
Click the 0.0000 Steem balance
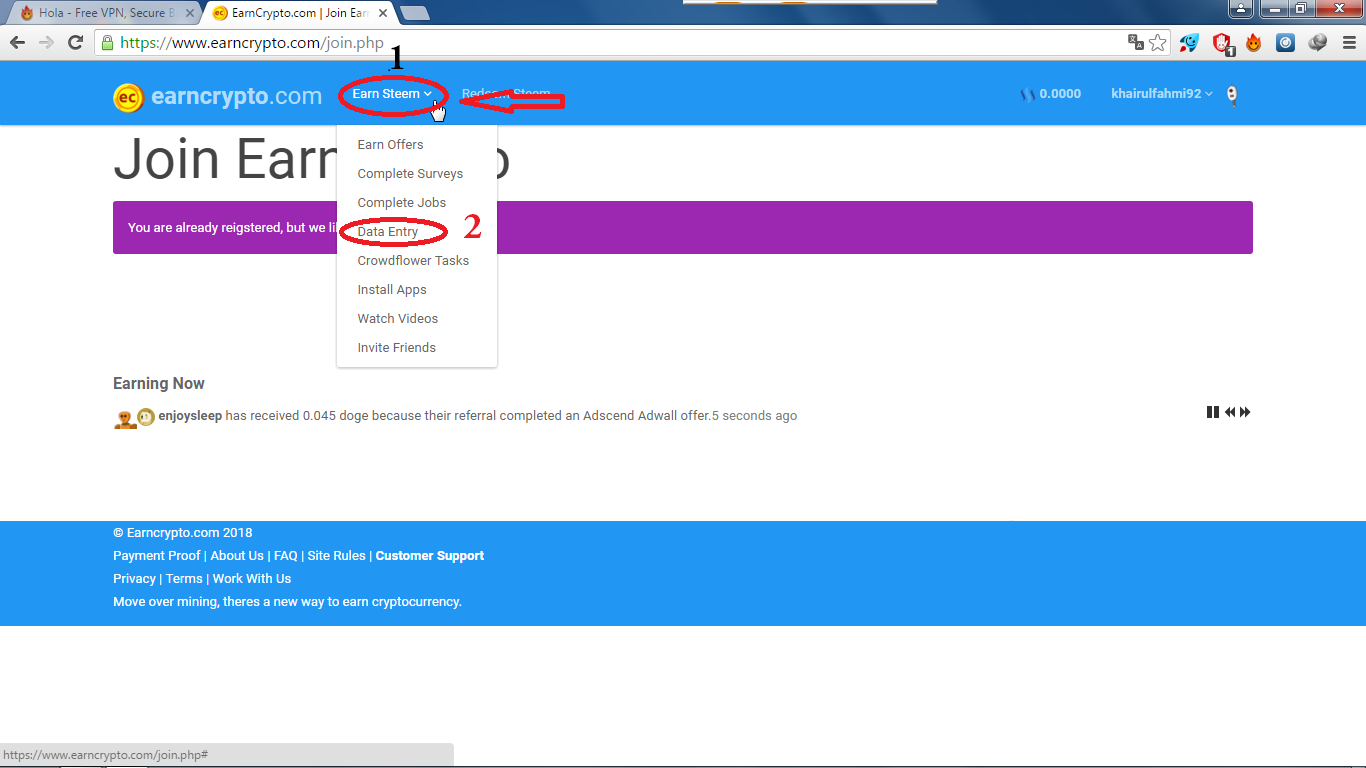click(1060, 94)
